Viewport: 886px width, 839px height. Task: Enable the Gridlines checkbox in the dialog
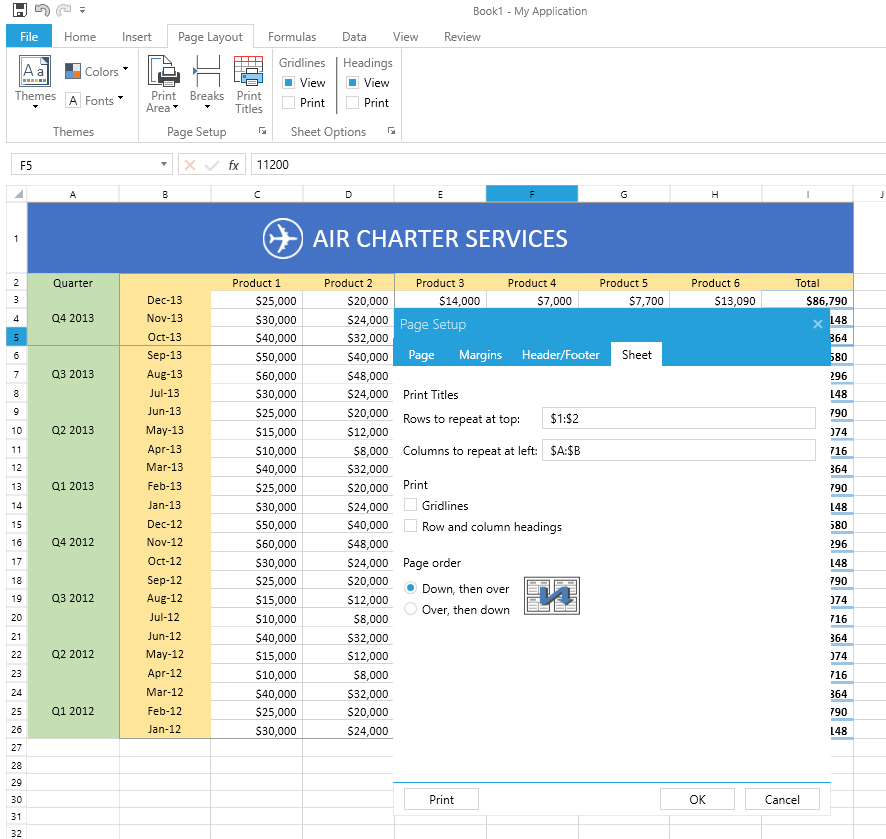point(410,506)
